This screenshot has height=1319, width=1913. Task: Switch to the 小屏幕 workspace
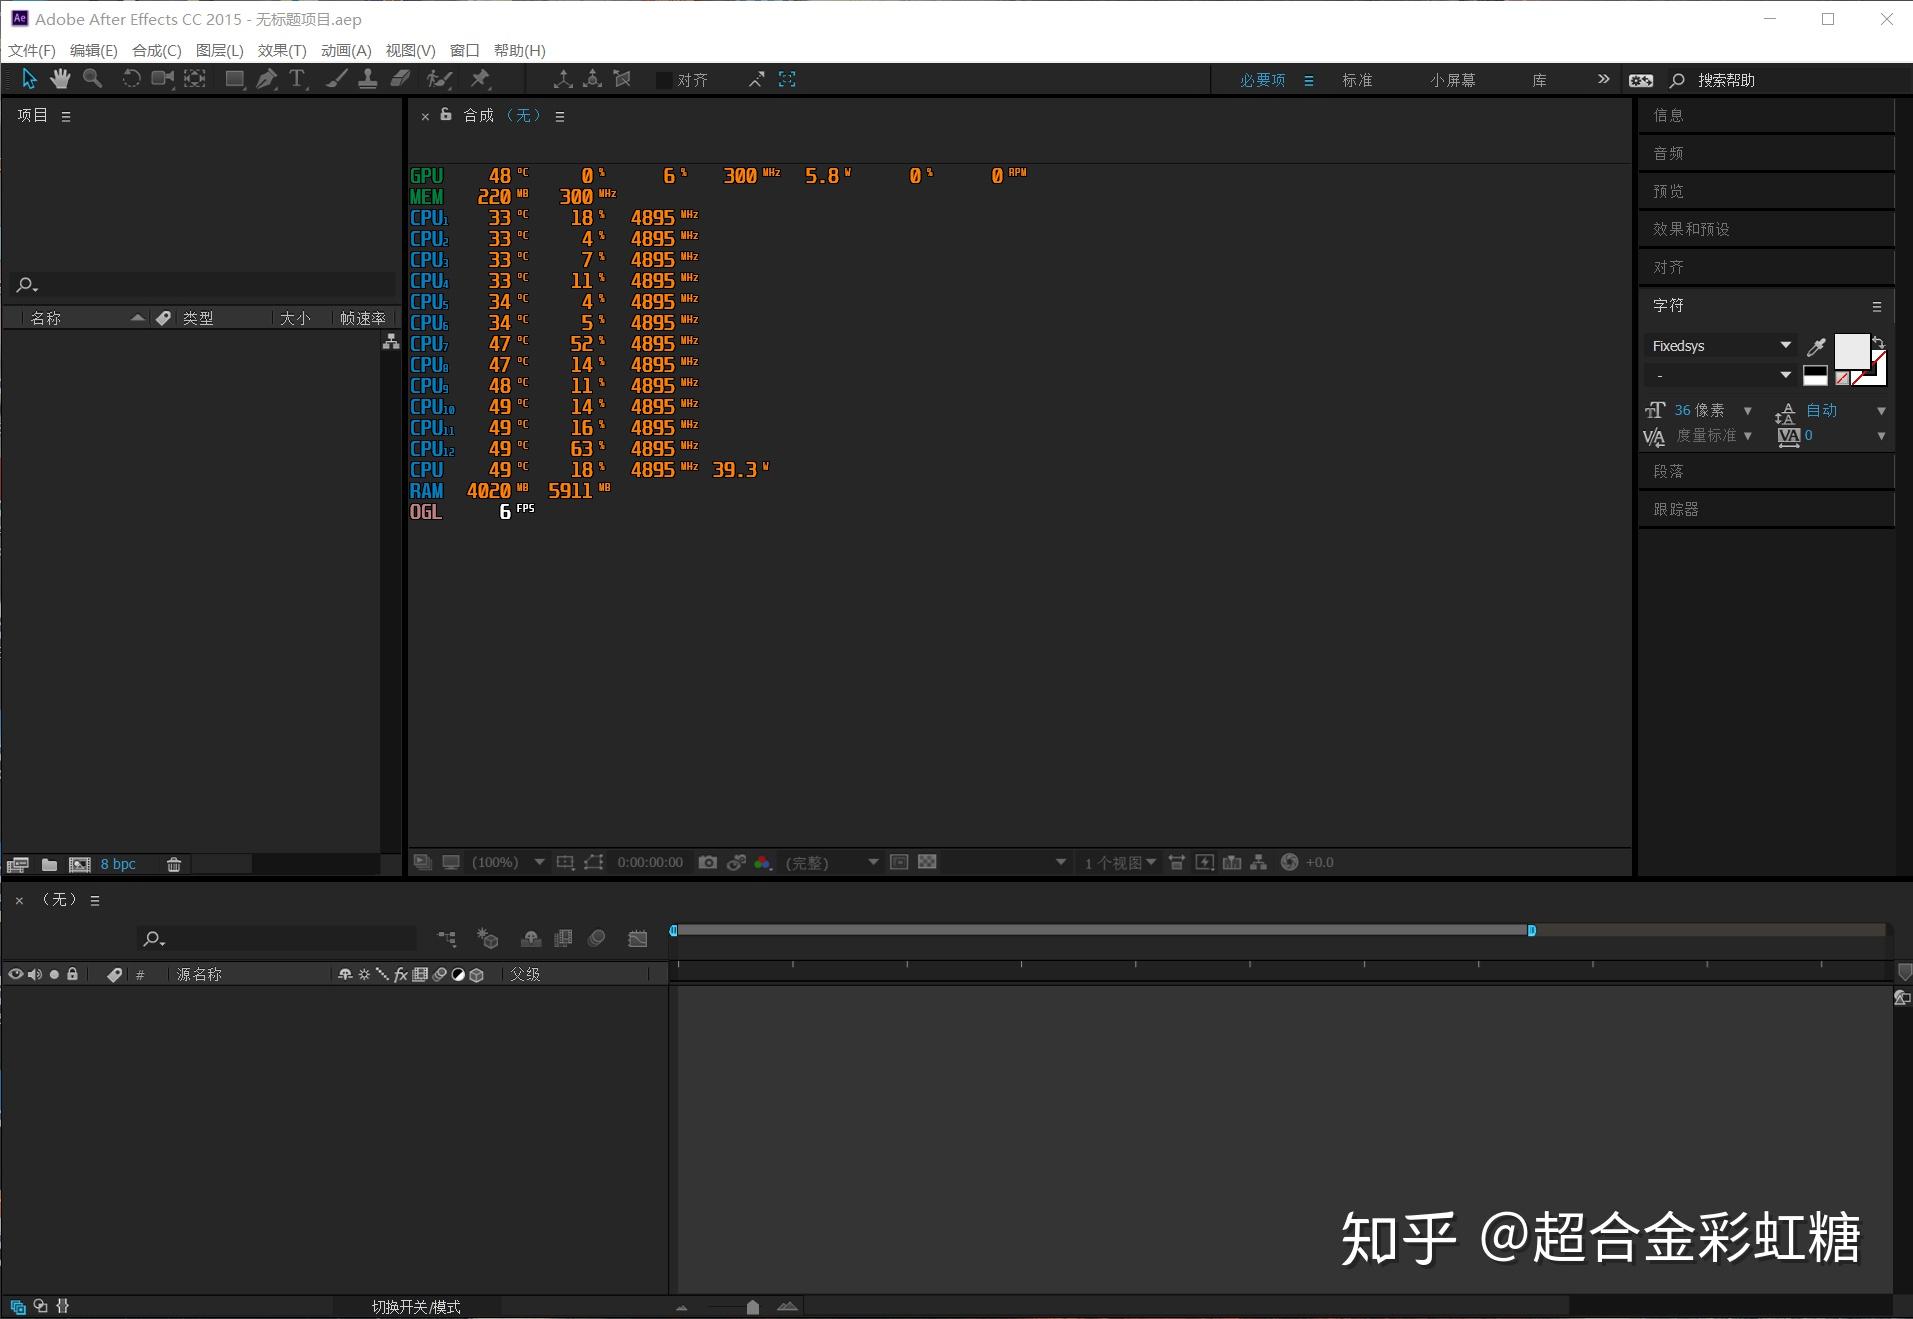click(1453, 80)
